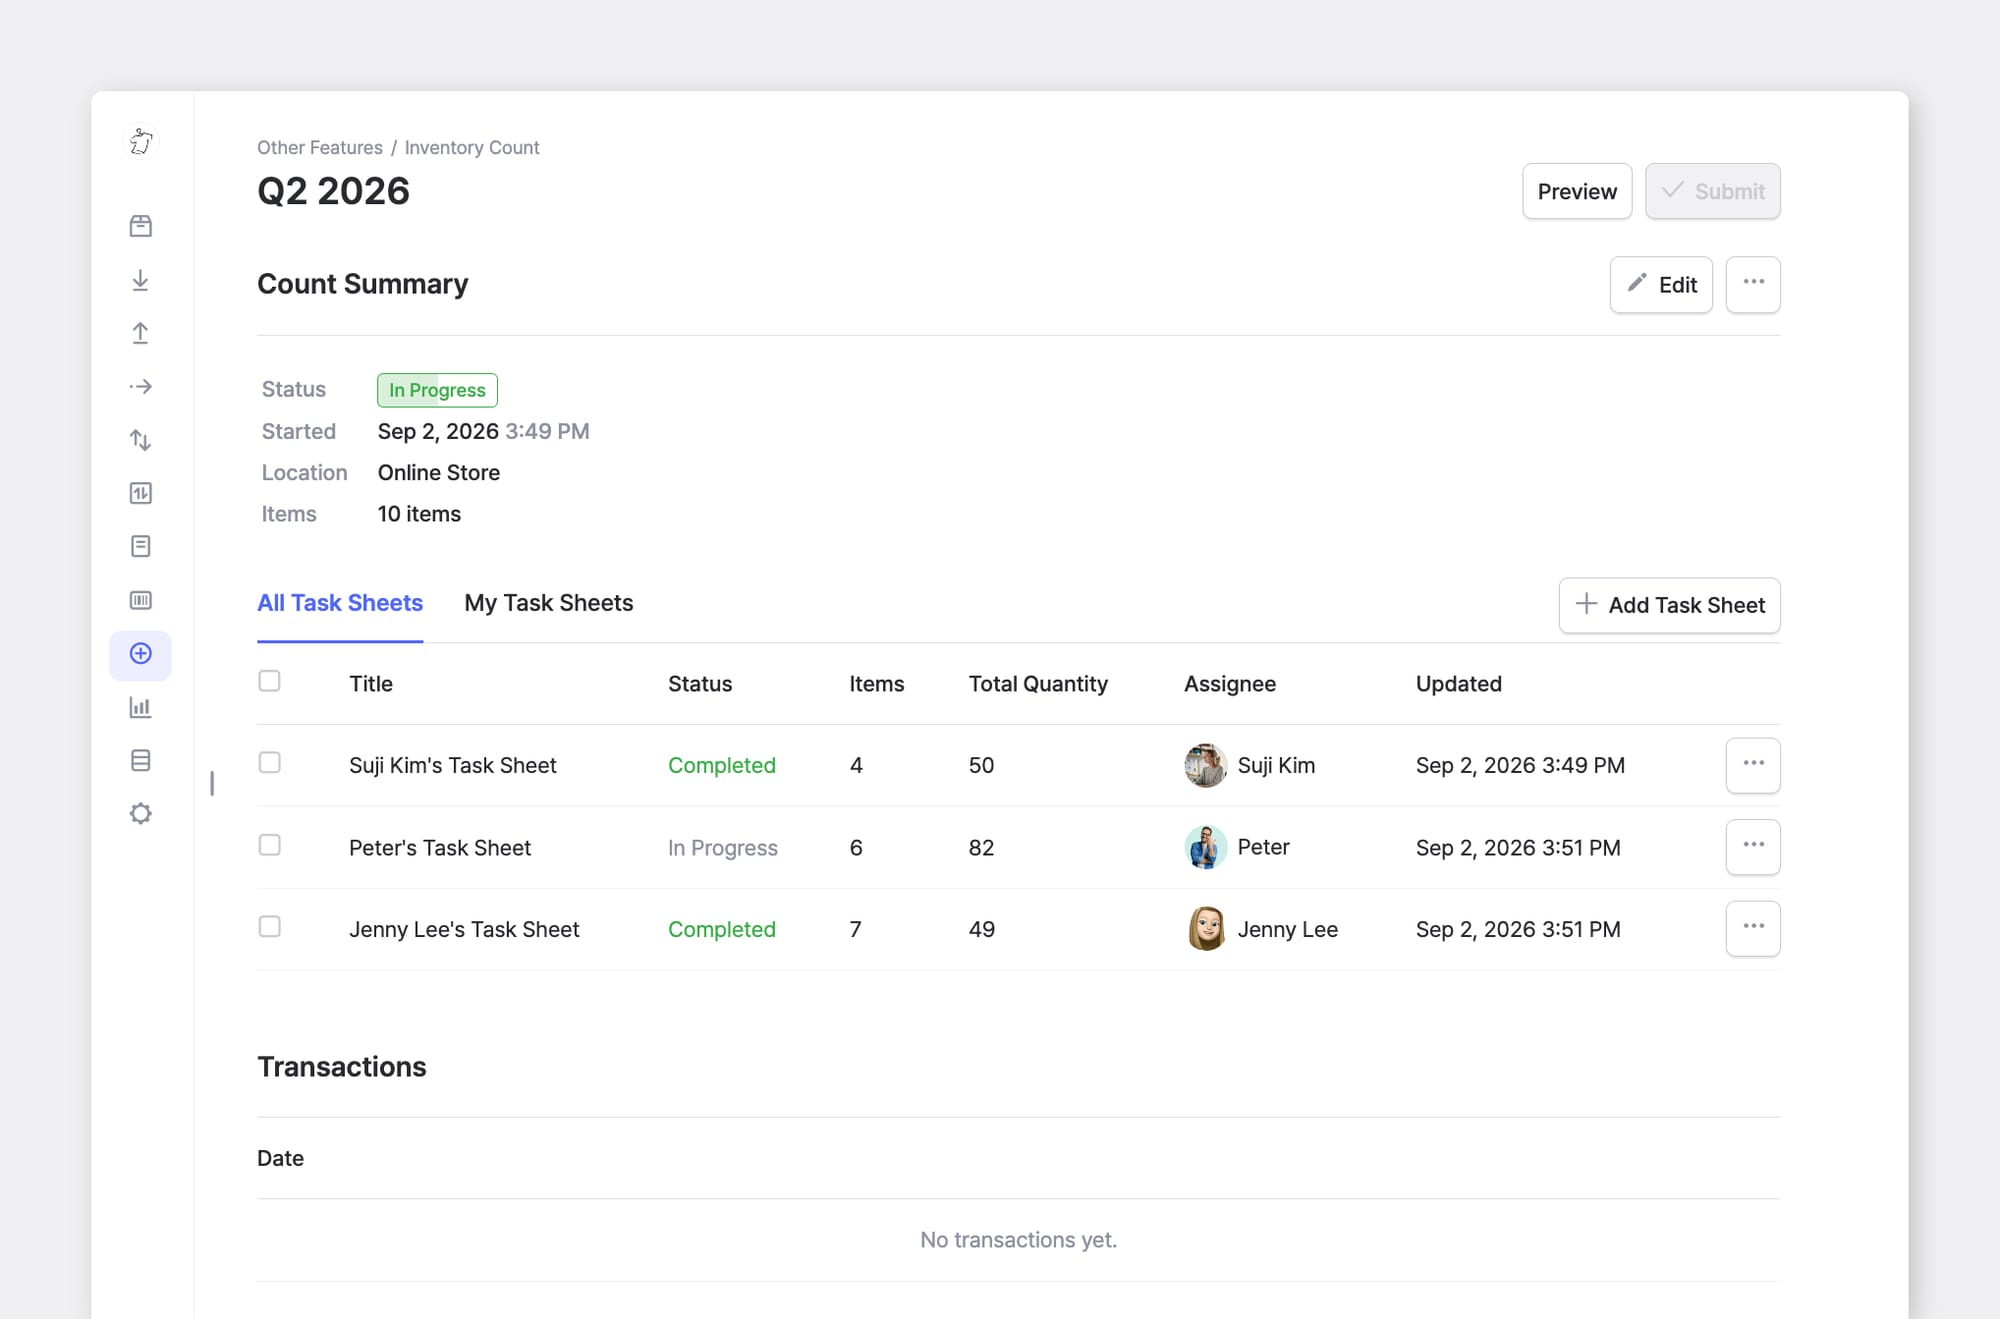
Task: Click the sidebar resize handle bar
Action: 212,783
